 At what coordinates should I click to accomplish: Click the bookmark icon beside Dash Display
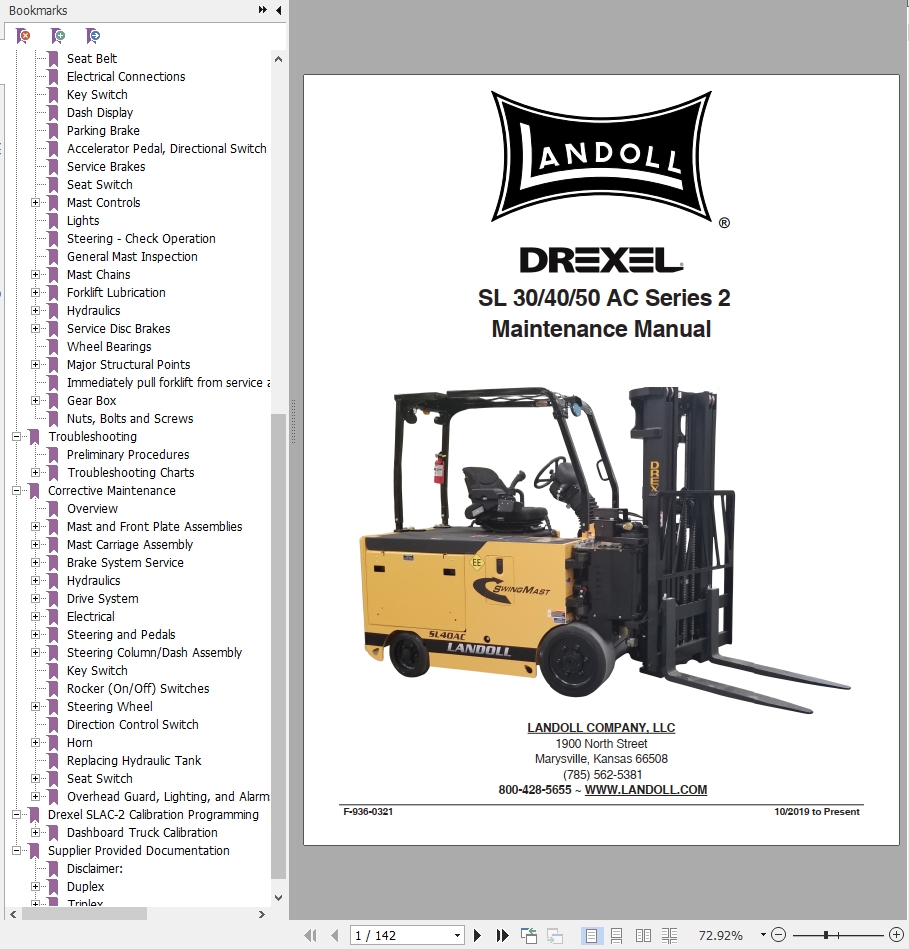(53, 113)
